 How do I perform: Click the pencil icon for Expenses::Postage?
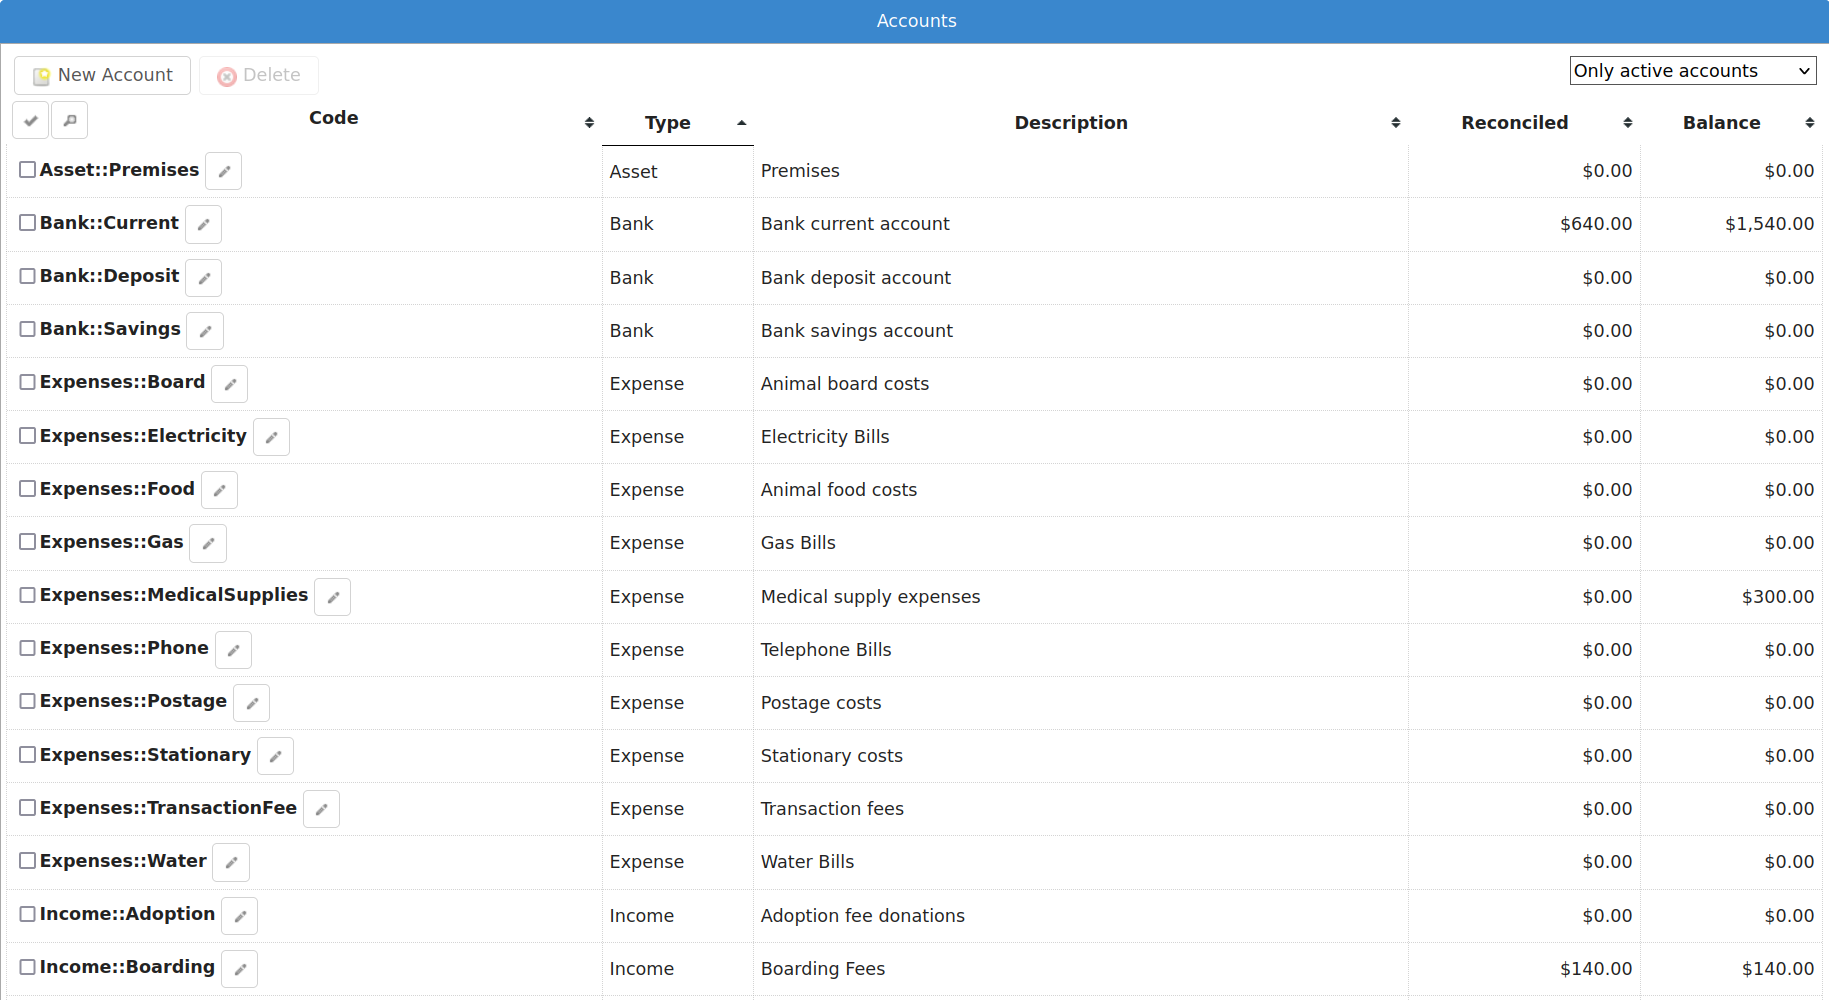click(251, 703)
